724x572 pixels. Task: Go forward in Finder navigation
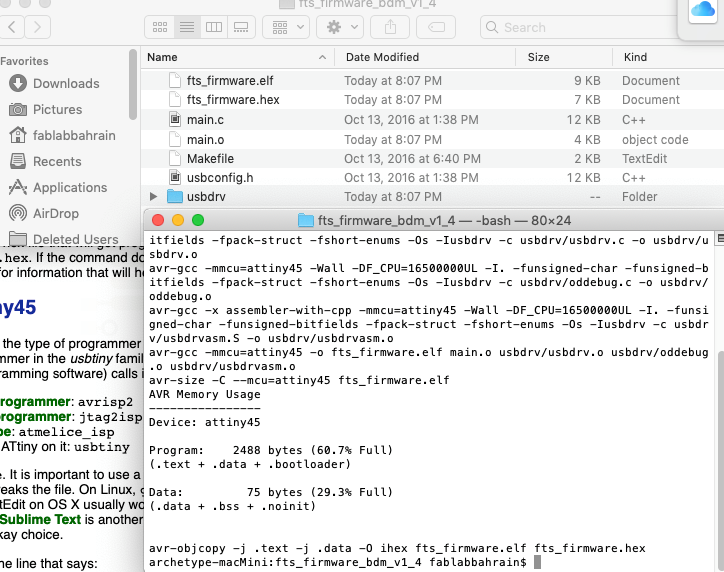[x=37, y=27]
